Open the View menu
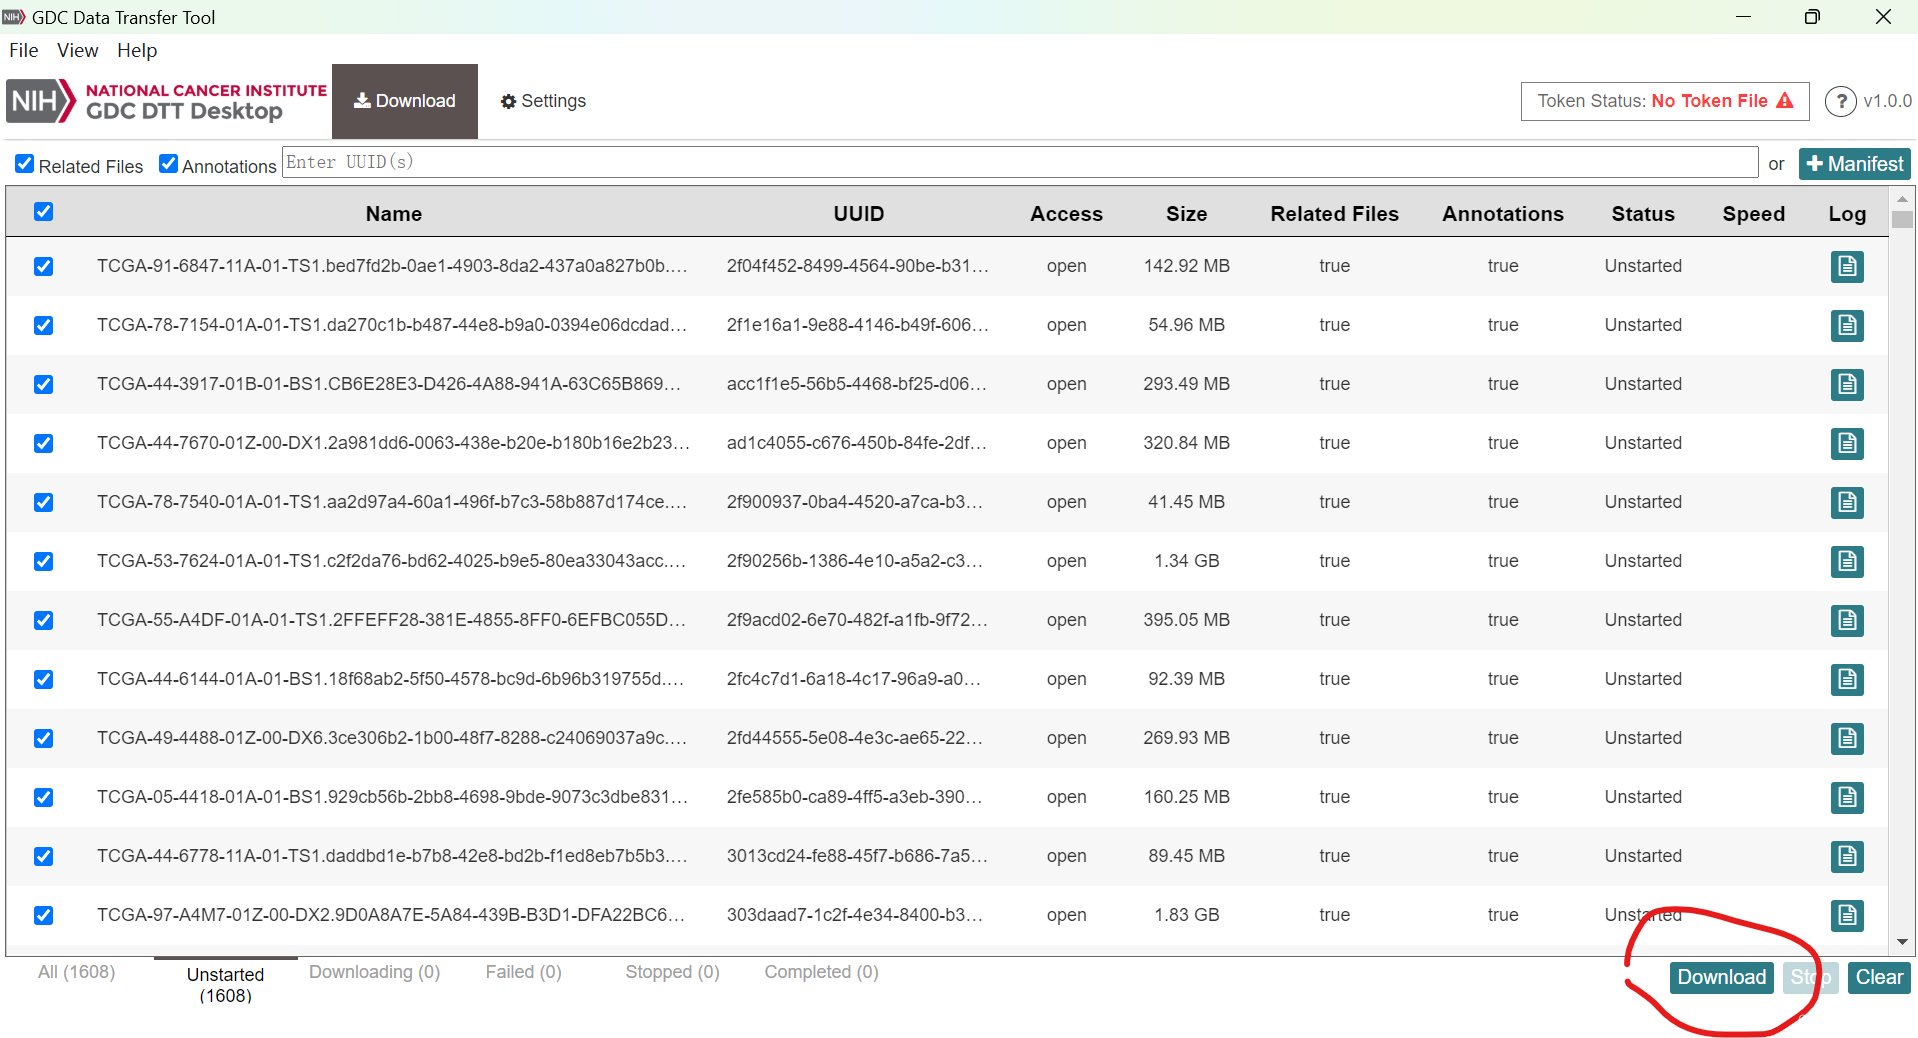Image resolution: width=1918 pixels, height=1038 pixels. click(x=76, y=50)
